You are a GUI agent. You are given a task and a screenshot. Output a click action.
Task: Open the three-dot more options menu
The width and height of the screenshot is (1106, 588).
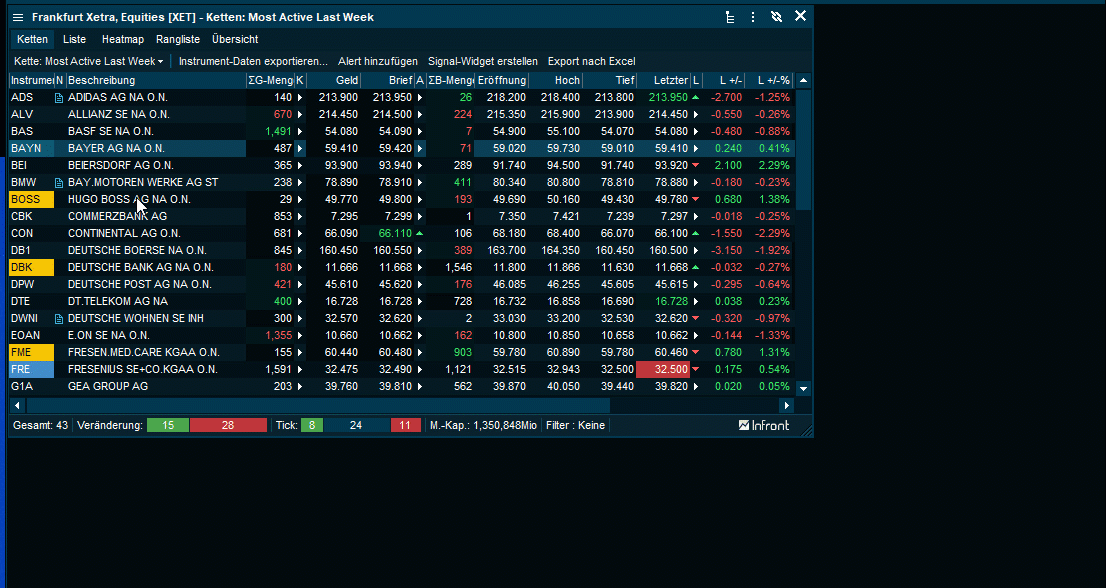(752, 17)
